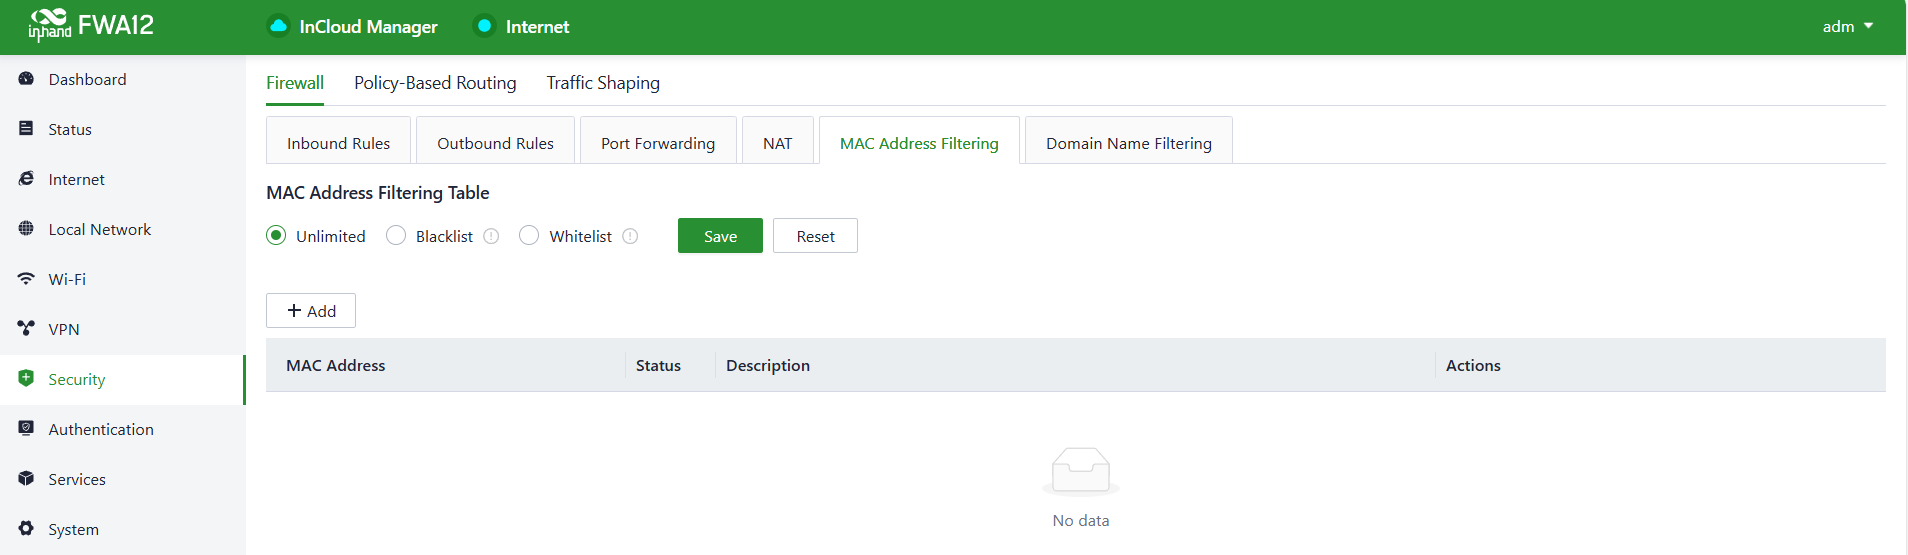Image resolution: width=1908 pixels, height=555 pixels.
Task: Click the Status icon in sidebar
Action: (x=26, y=129)
